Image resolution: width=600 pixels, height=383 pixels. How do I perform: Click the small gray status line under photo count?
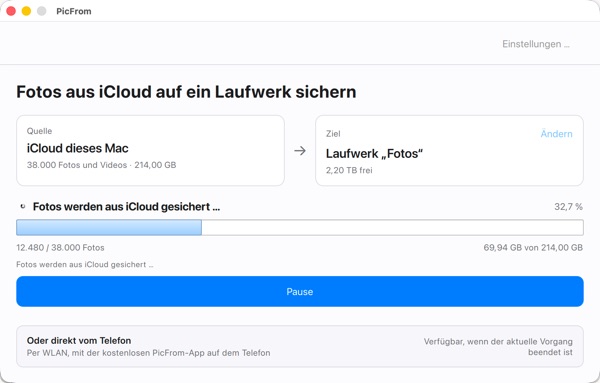click(85, 264)
